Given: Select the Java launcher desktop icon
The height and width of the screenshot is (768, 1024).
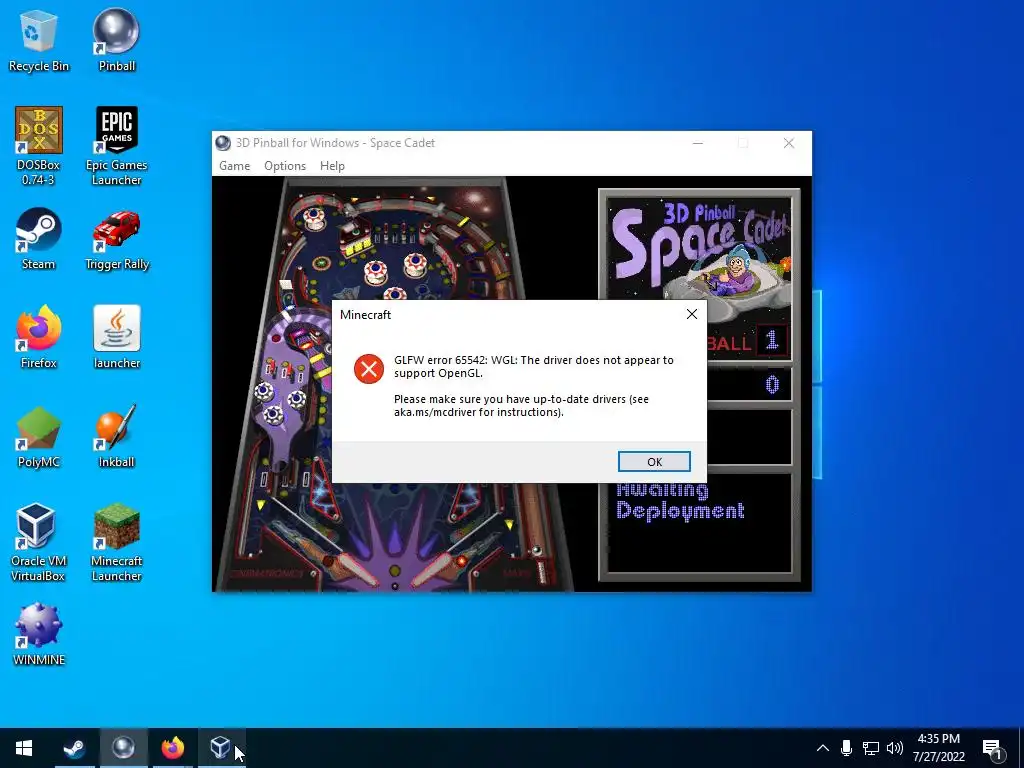Looking at the screenshot, I should (x=116, y=338).
